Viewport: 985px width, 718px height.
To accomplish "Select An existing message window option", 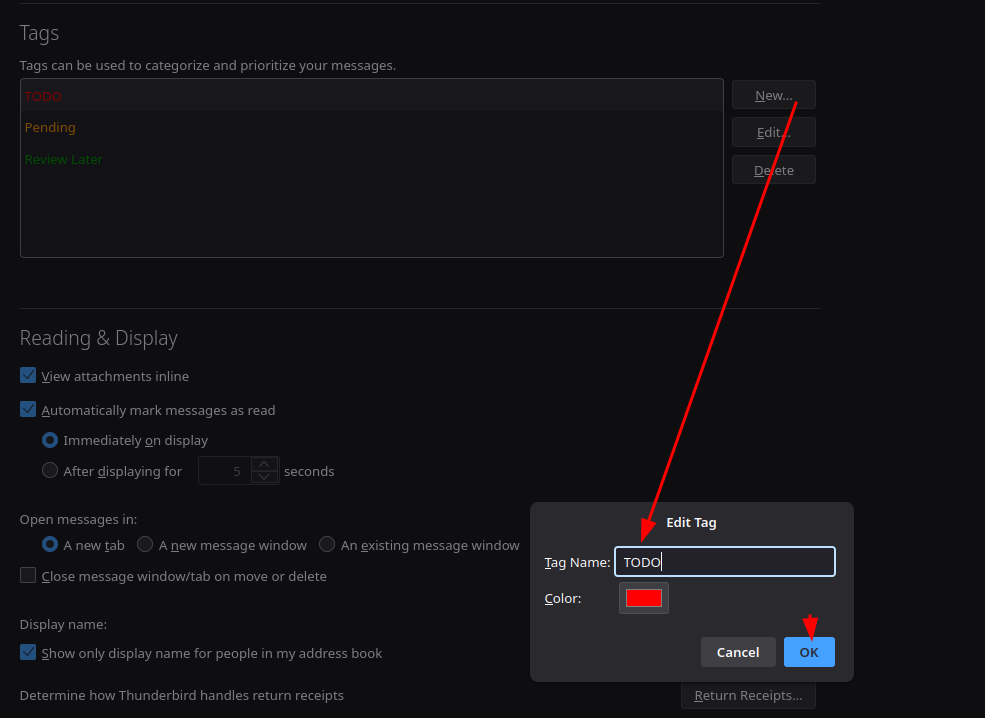I will [x=327, y=545].
